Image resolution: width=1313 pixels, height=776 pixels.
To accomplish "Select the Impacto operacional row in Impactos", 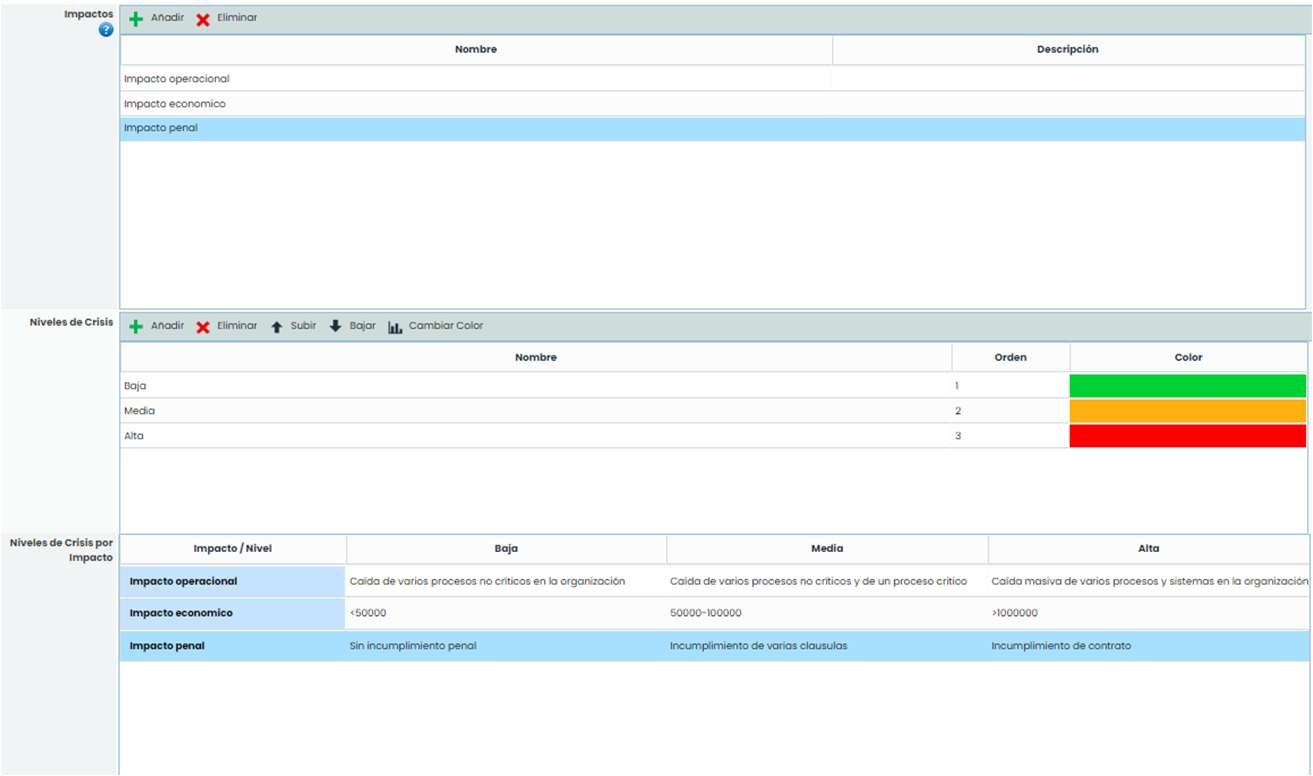I will (x=177, y=79).
